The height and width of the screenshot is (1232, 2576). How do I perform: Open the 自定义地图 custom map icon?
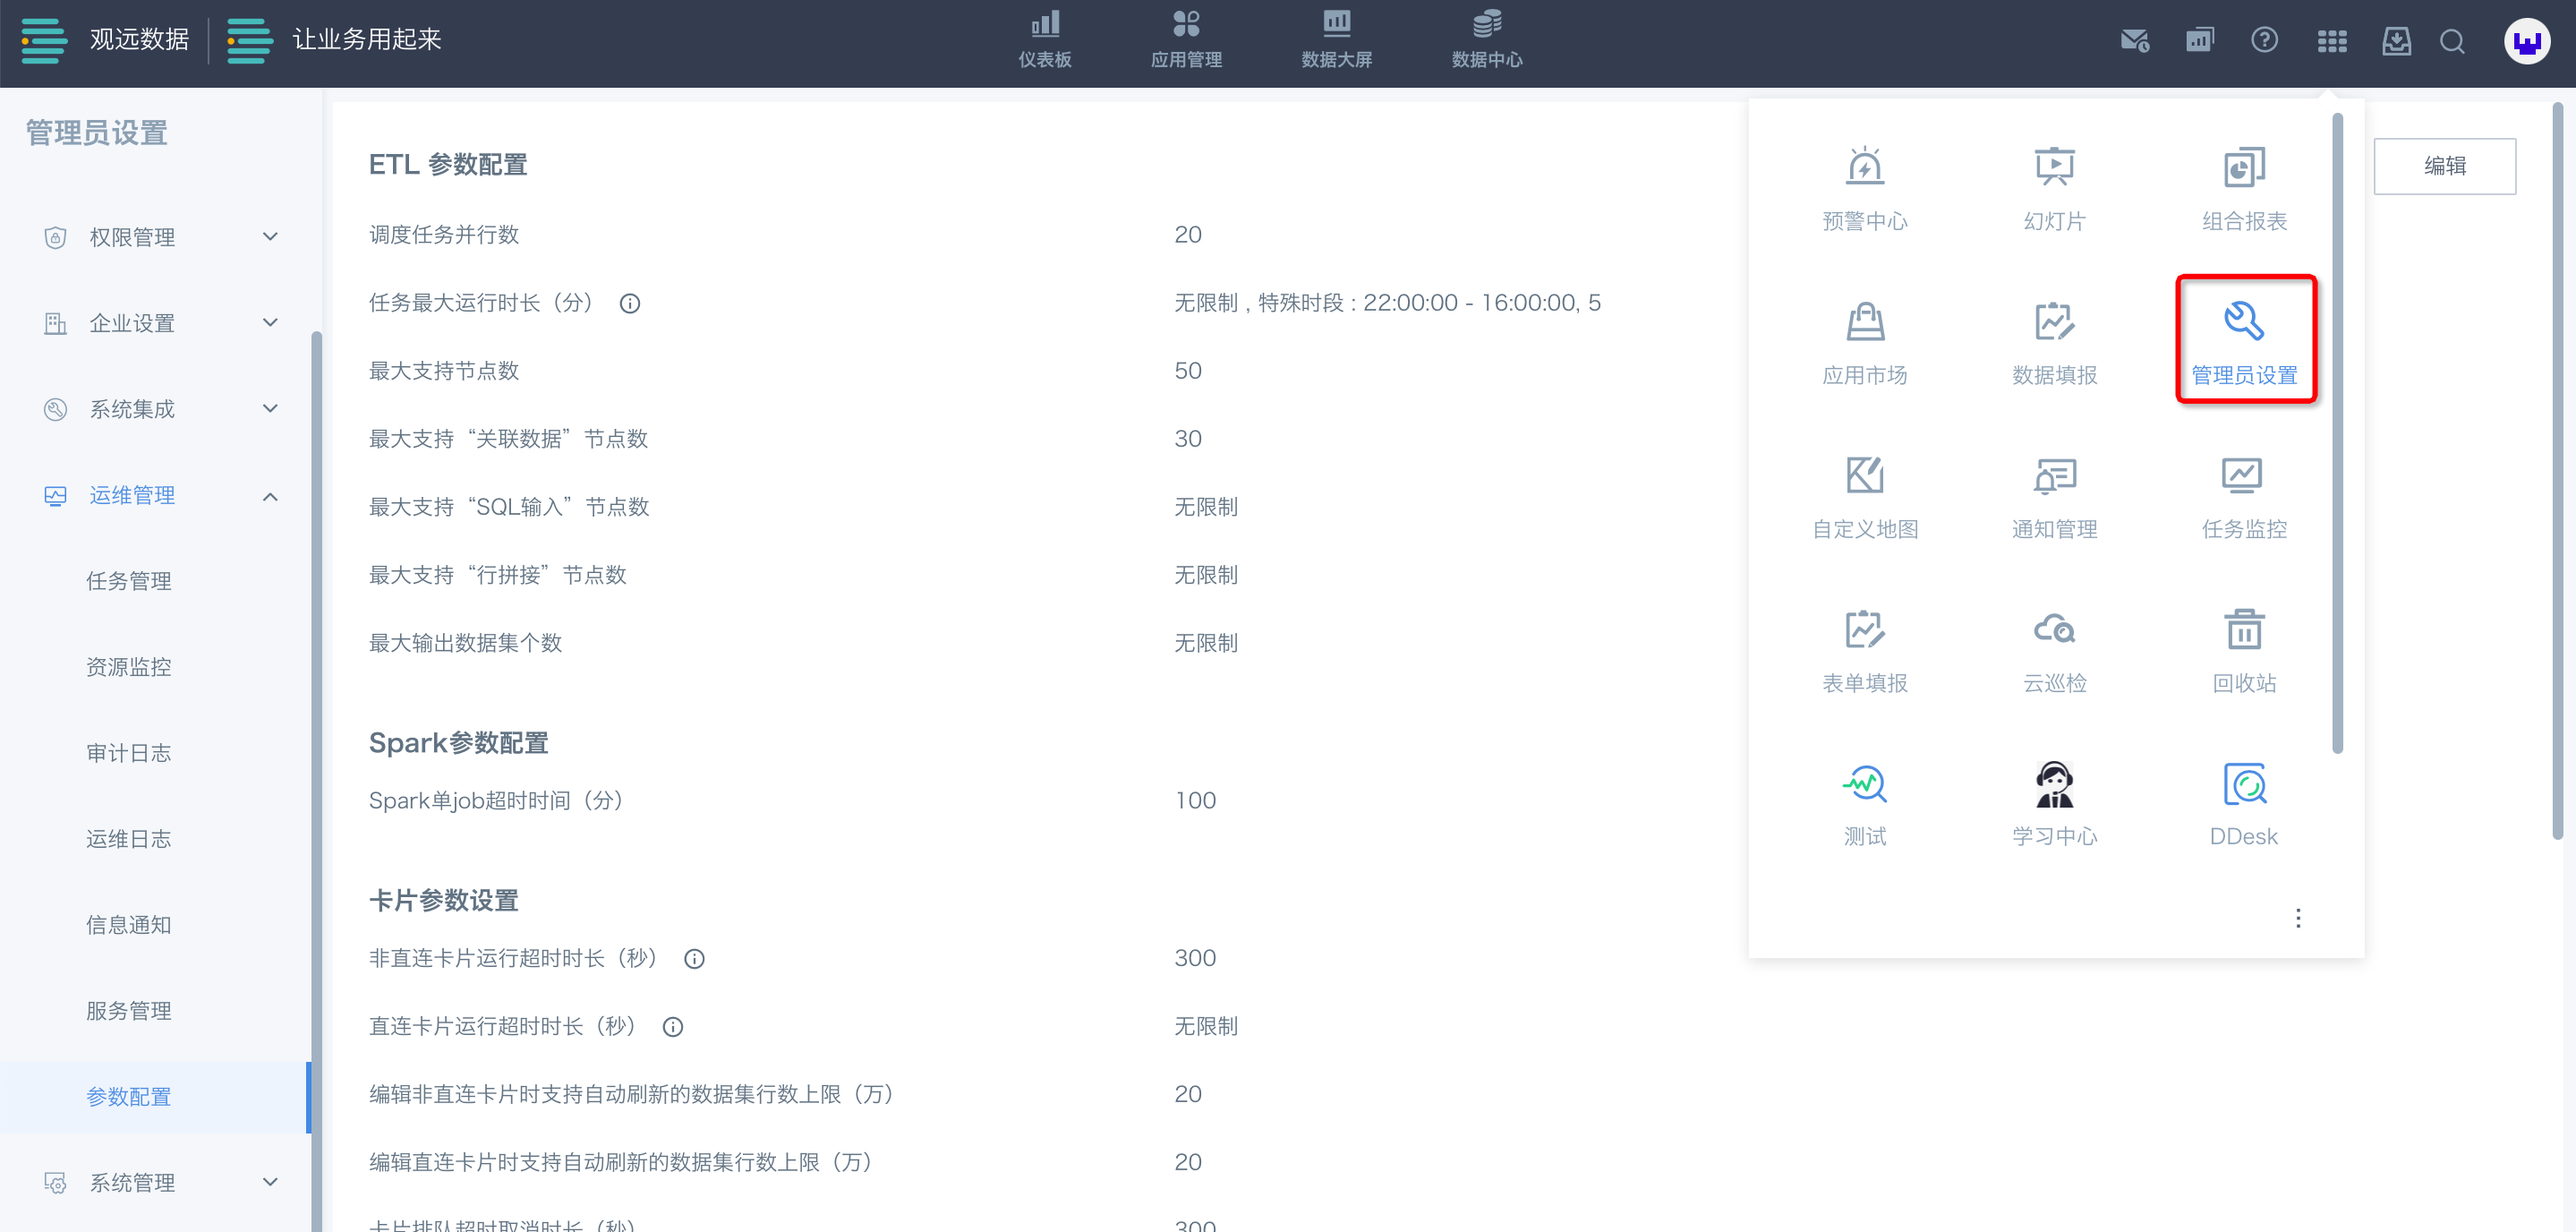[1864, 496]
